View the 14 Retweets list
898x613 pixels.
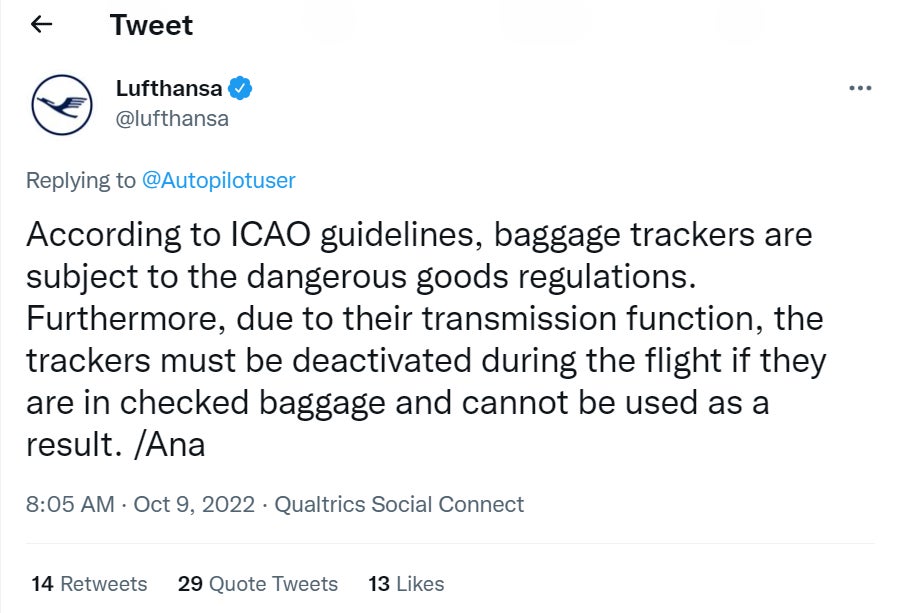(x=89, y=584)
